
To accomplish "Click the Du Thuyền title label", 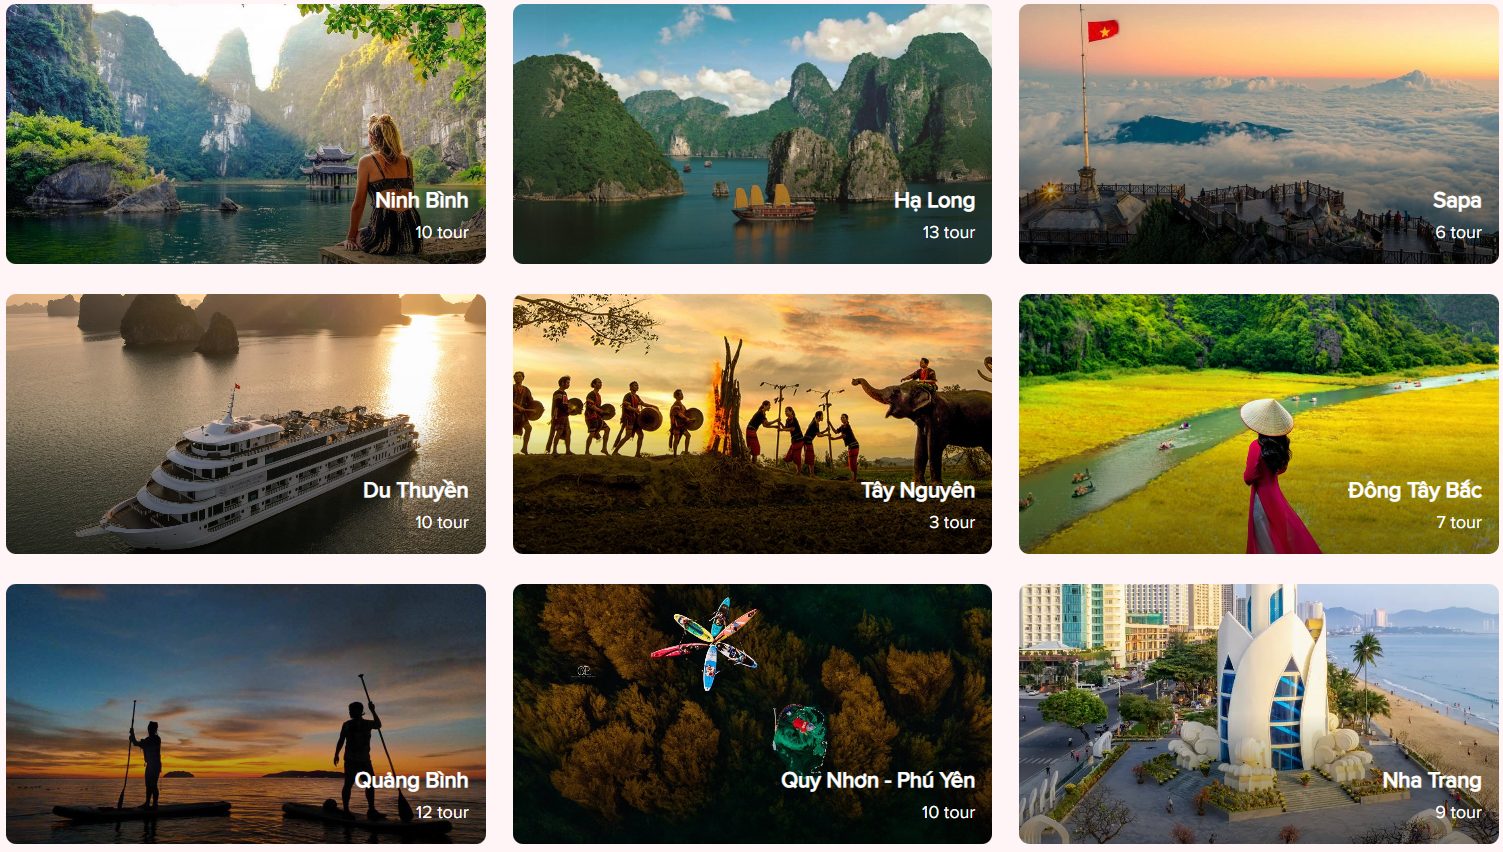I will 415,491.
